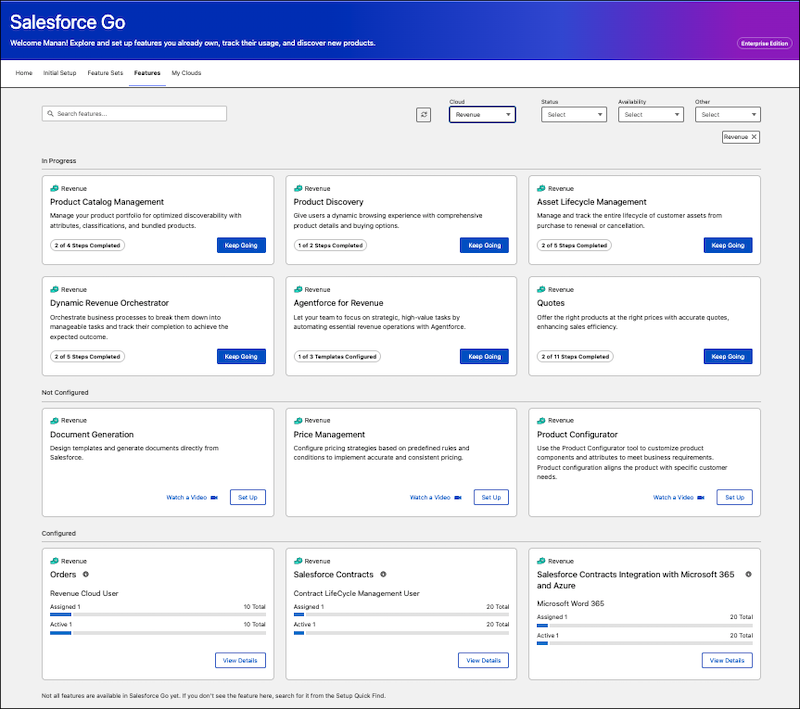Viewport: 800px width, 709px height.
Task: Set Up Price Management
Action: coord(491,497)
